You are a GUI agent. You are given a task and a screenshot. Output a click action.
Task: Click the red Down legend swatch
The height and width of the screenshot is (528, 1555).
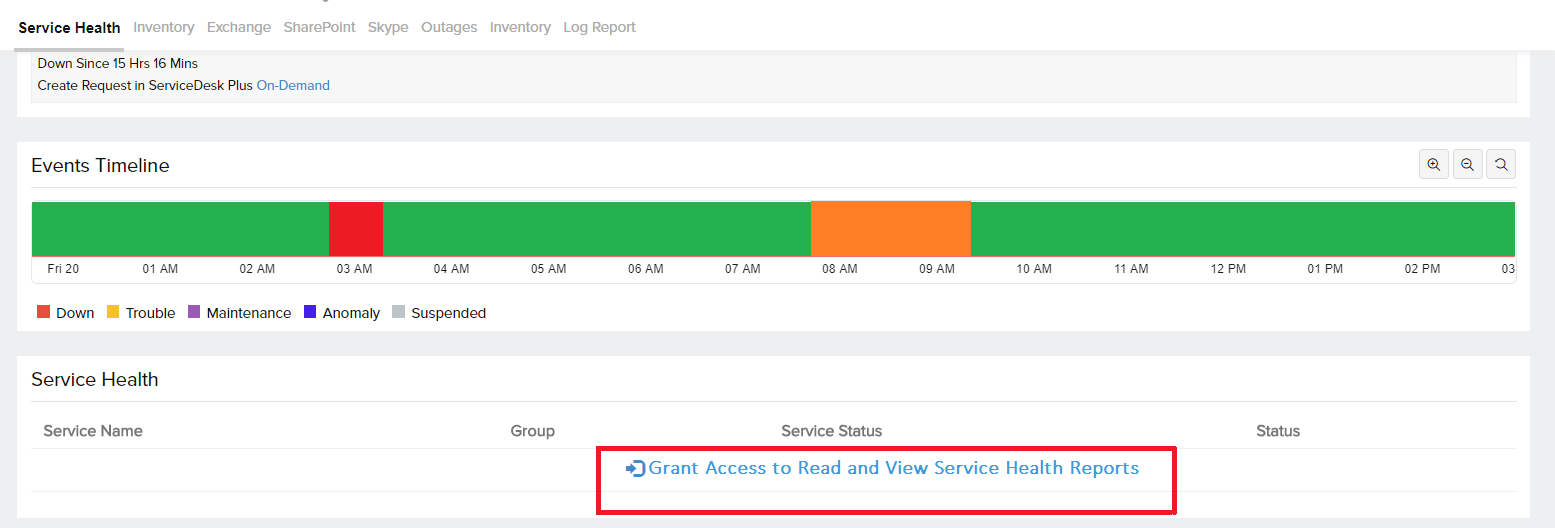(x=43, y=313)
